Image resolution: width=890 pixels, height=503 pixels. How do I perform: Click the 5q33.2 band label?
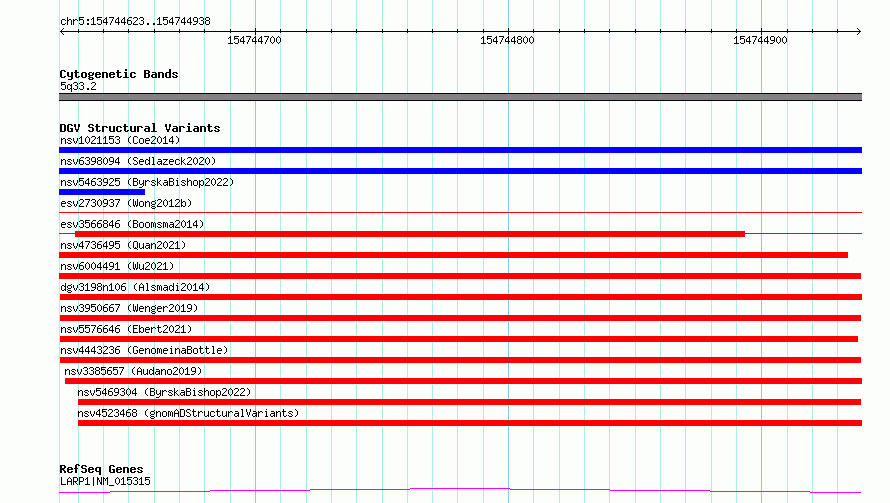tap(78, 86)
